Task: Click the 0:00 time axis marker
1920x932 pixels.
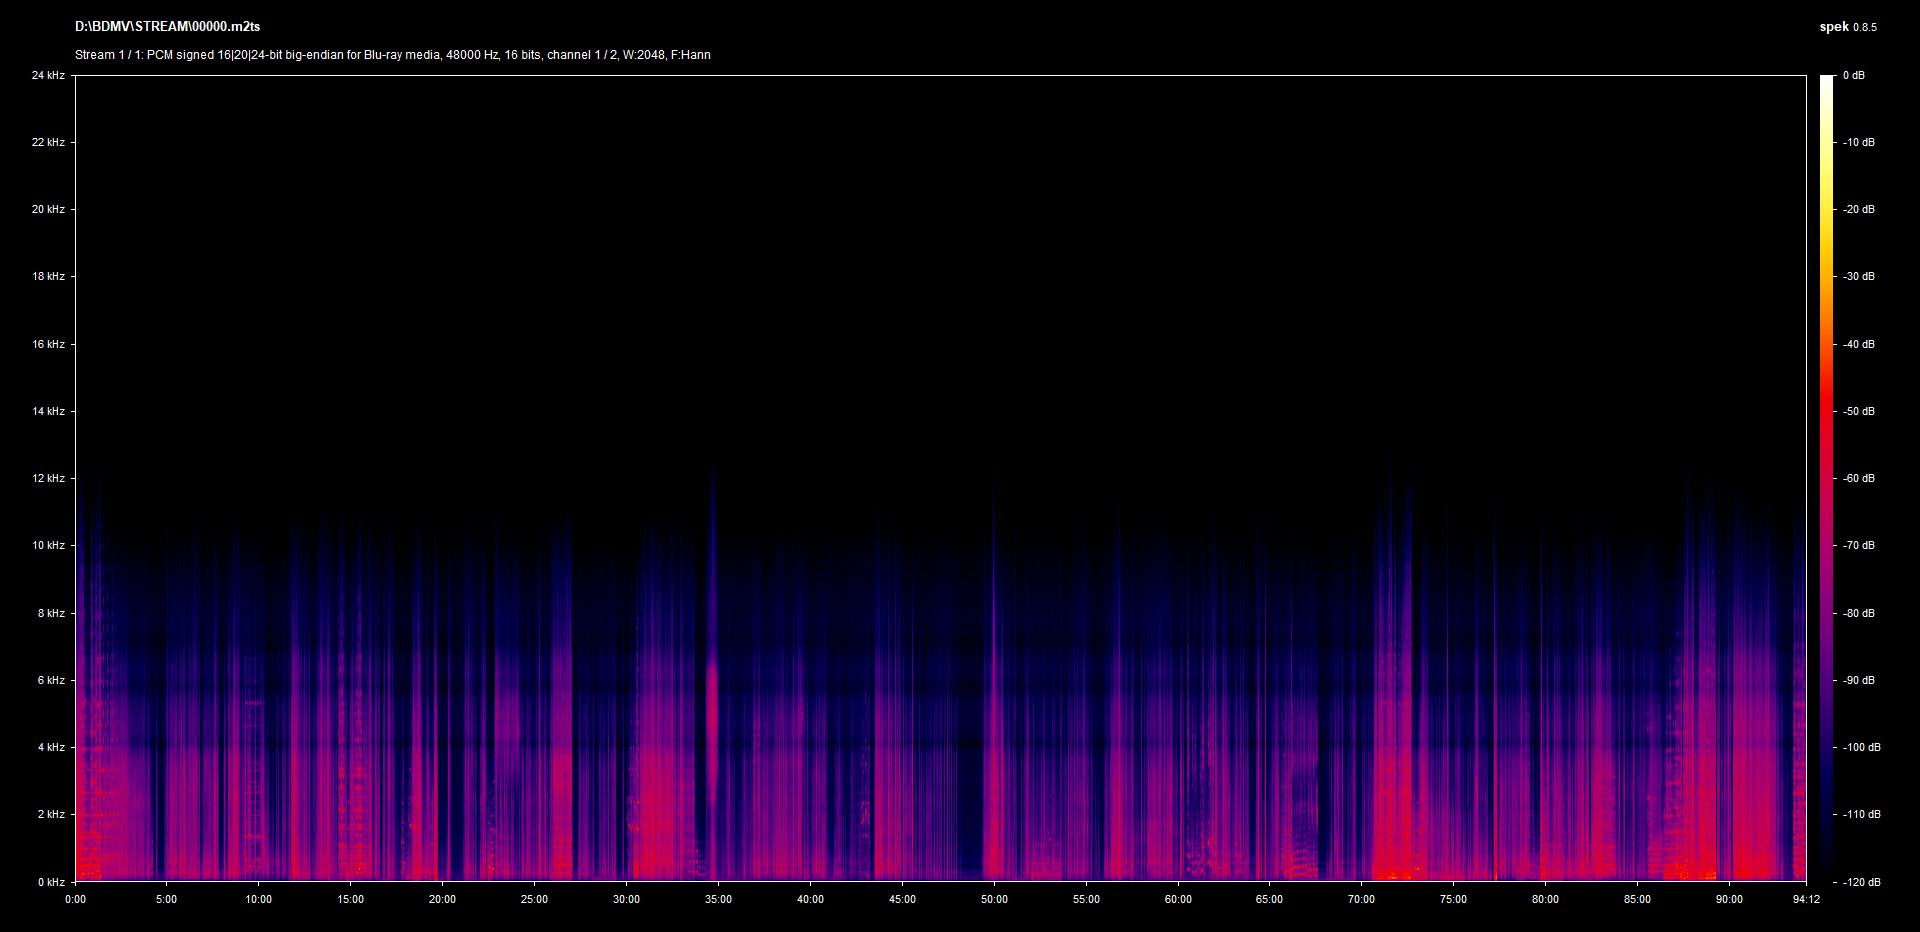Action: [x=75, y=899]
